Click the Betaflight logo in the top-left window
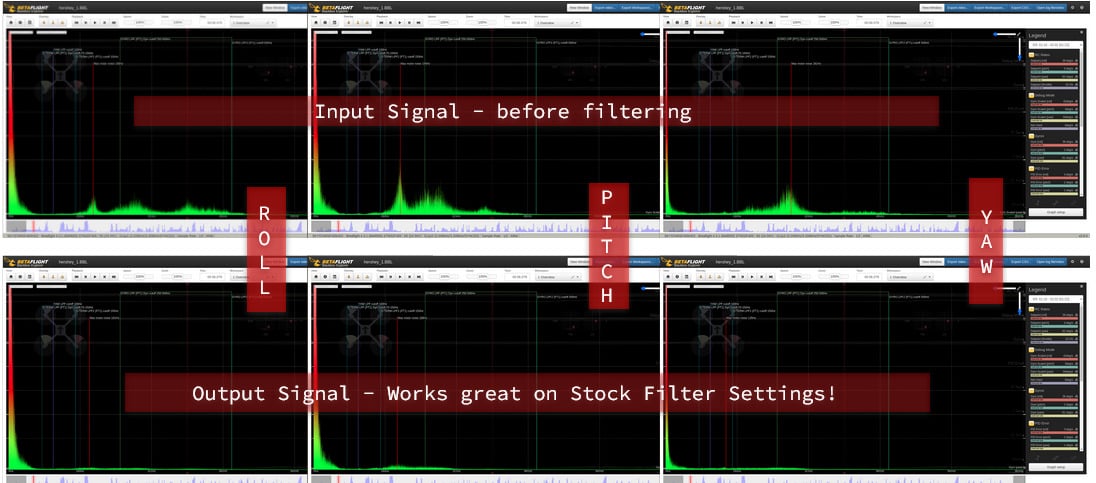This screenshot has height=483, width=1096. [30, 7]
